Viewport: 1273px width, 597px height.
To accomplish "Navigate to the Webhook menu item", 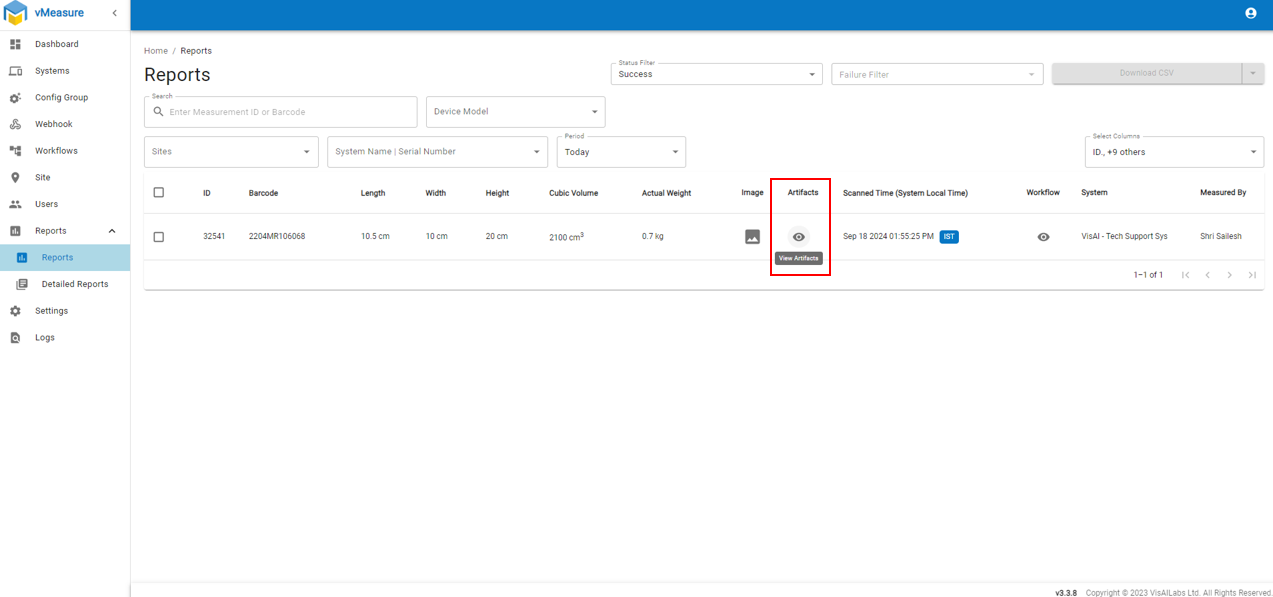I will click(53, 124).
